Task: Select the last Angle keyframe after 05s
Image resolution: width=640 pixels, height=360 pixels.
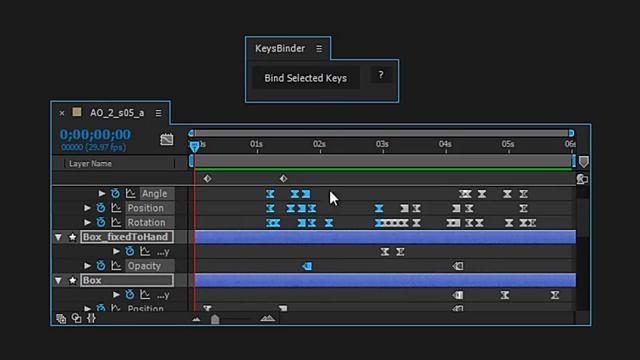Action: (x=524, y=194)
